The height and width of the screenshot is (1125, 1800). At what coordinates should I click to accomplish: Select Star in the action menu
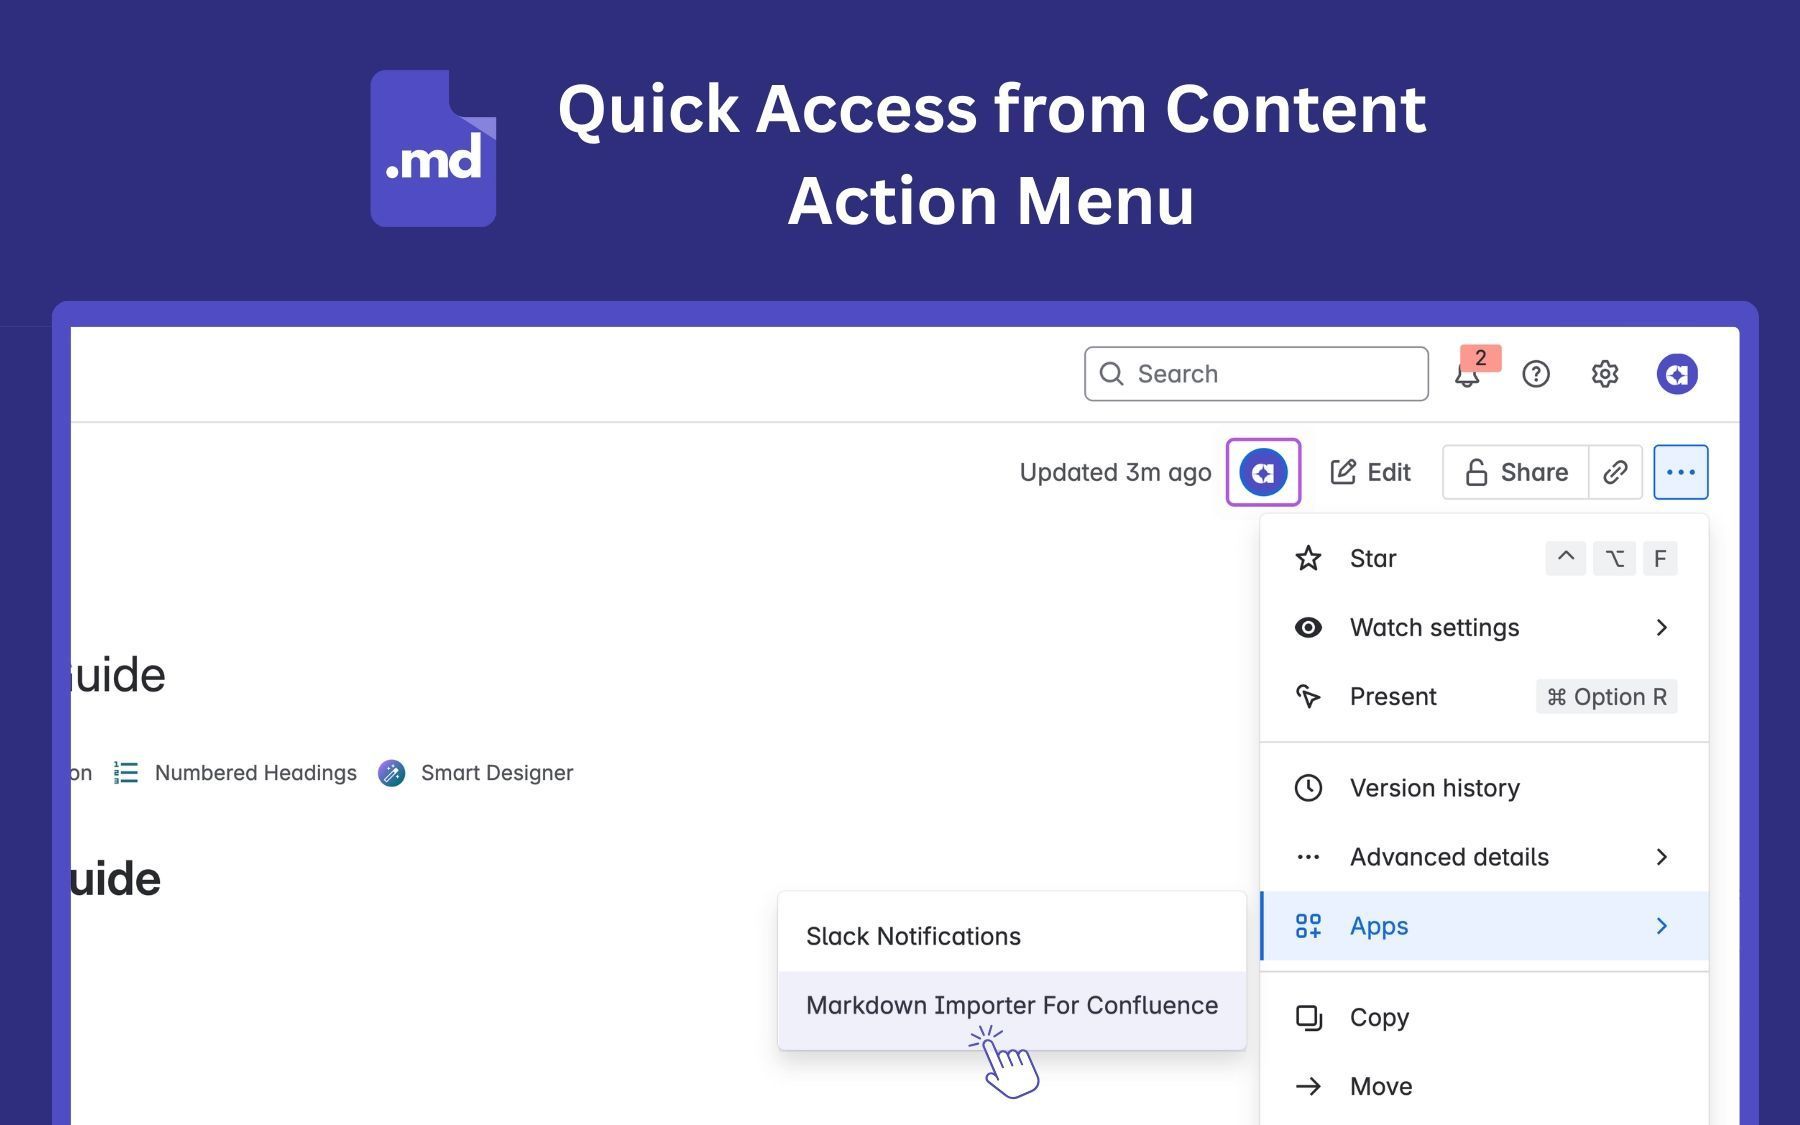(x=1484, y=558)
